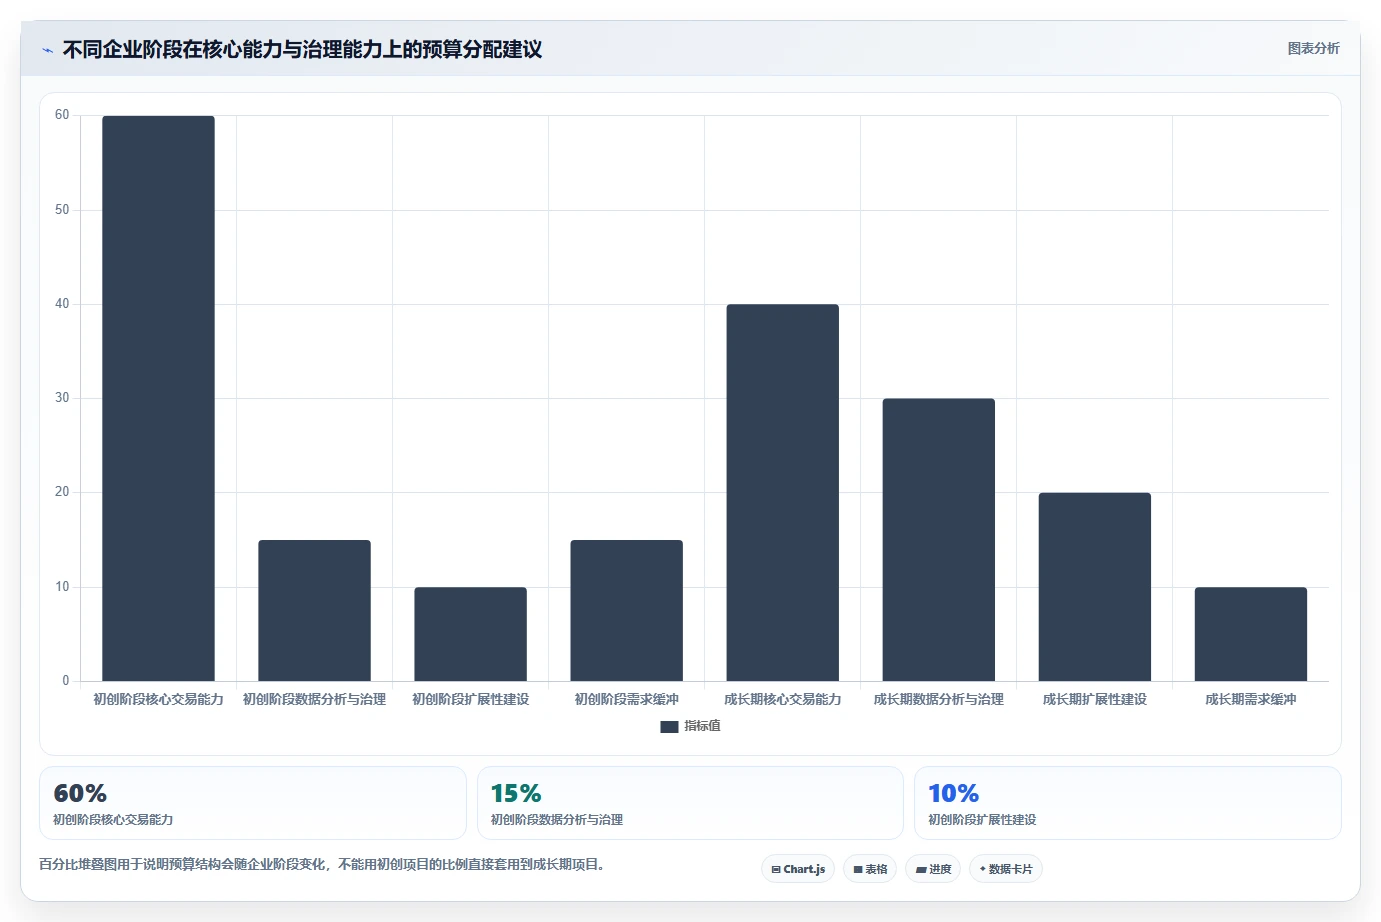Open the 60% 初创阶段核心交易能力 card
The image size is (1381, 922).
click(253, 803)
